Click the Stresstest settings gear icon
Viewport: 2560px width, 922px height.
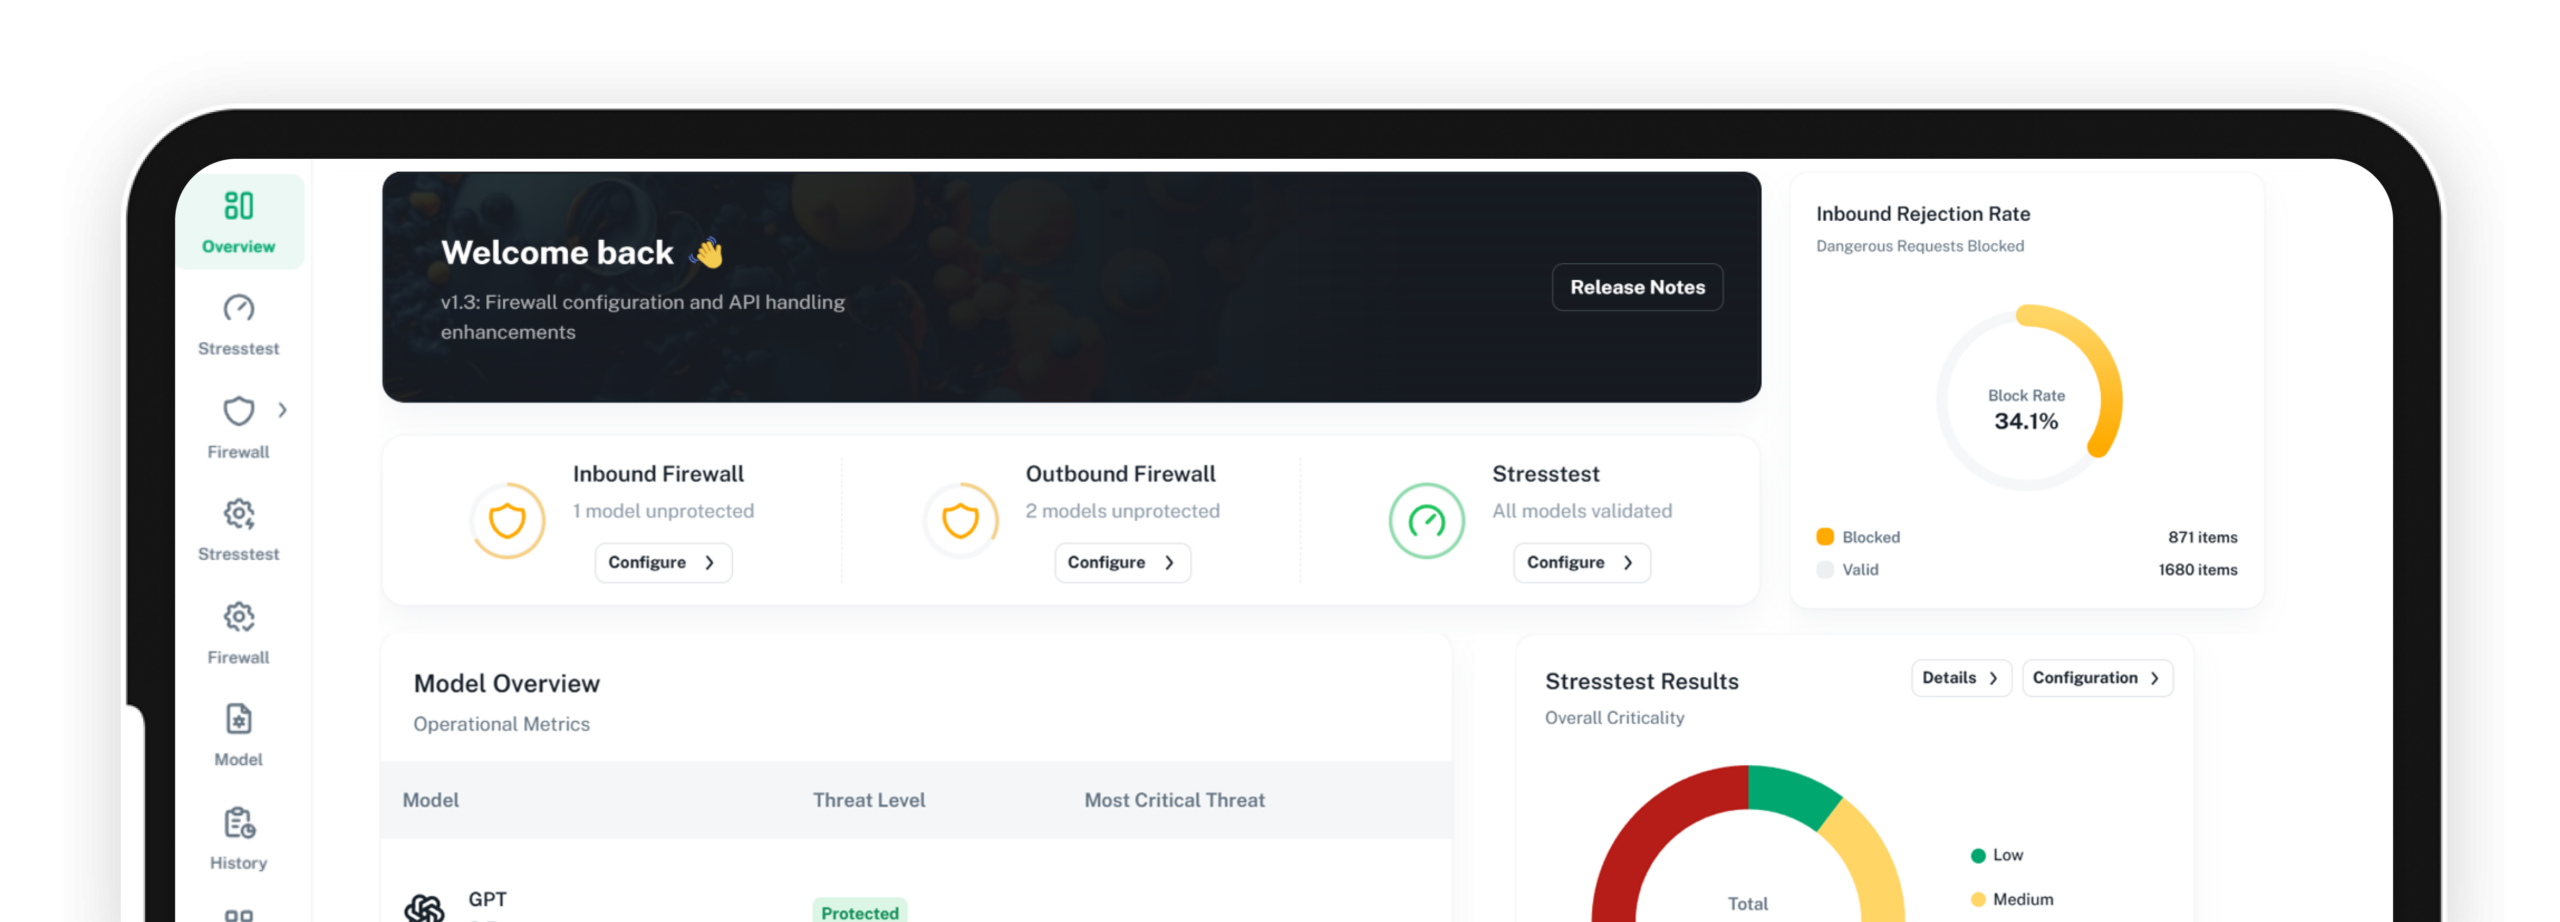238,516
